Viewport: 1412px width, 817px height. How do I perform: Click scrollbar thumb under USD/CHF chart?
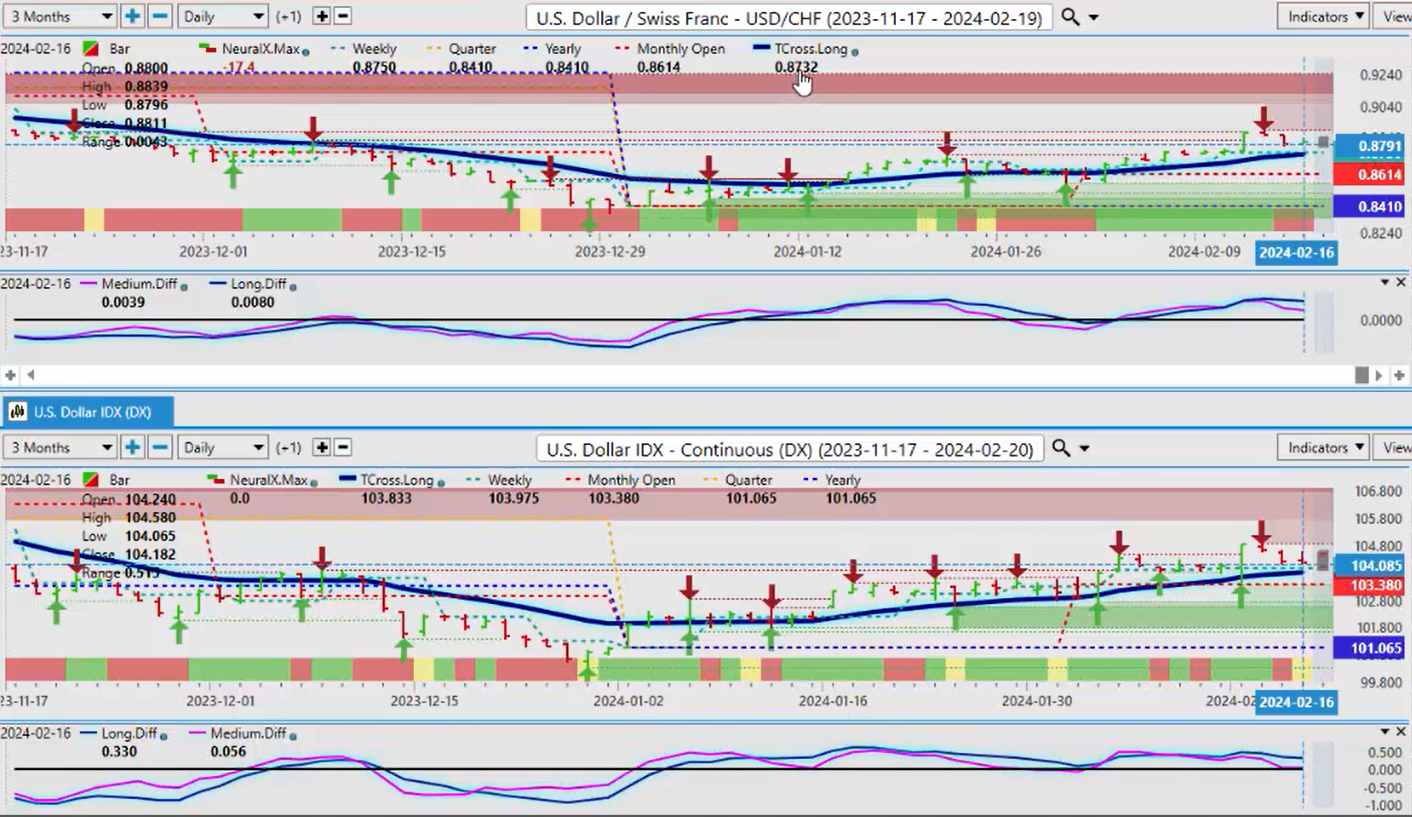coord(1361,375)
